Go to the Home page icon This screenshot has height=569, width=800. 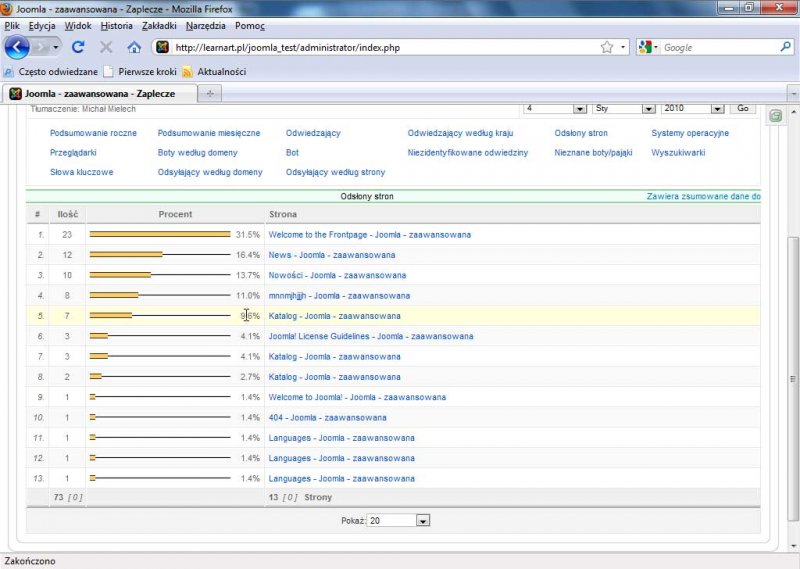coord(134,47)
